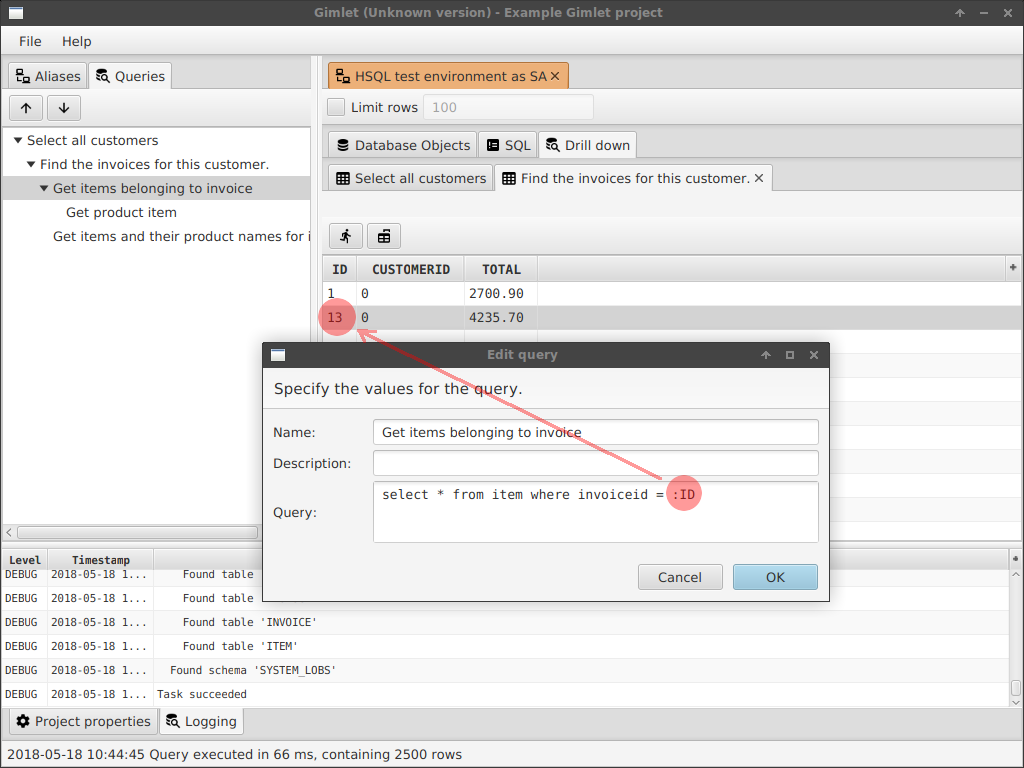The height and width of the screenshot is (768, 1024).
Task: Move selected query down with arrow button
Action: pos(63,108)
